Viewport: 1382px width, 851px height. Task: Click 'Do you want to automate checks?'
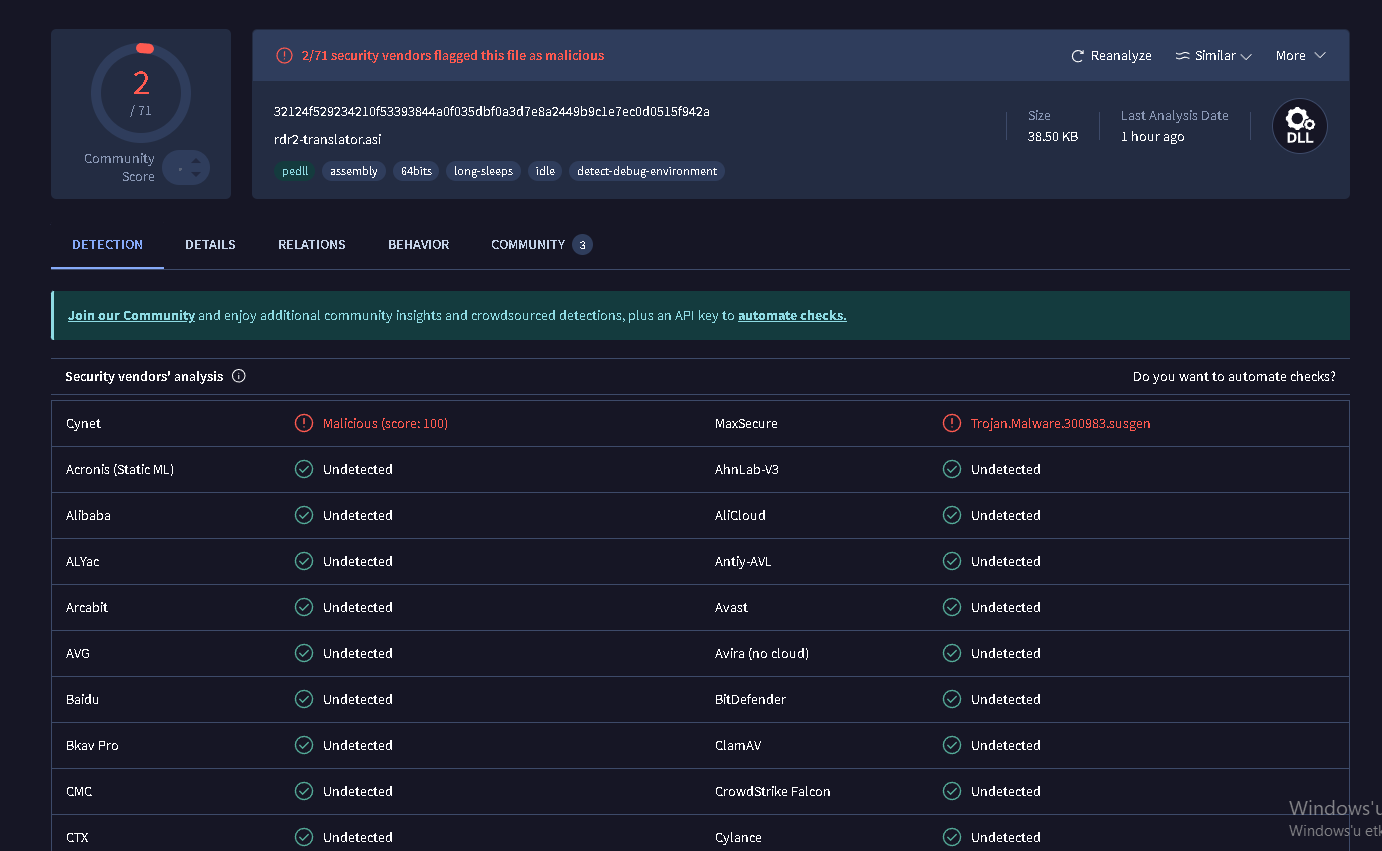(1234, 376)
